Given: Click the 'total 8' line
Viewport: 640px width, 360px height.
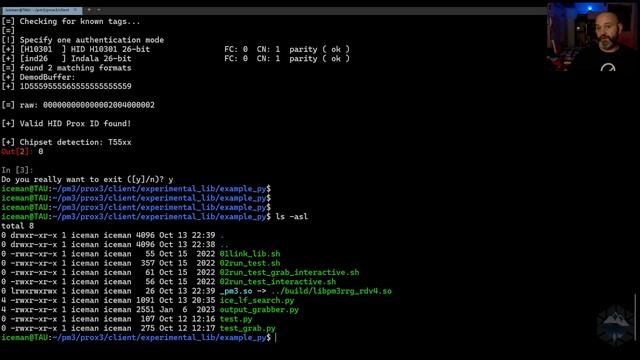Looking at the screenshot, I should (x=18, y=226).
